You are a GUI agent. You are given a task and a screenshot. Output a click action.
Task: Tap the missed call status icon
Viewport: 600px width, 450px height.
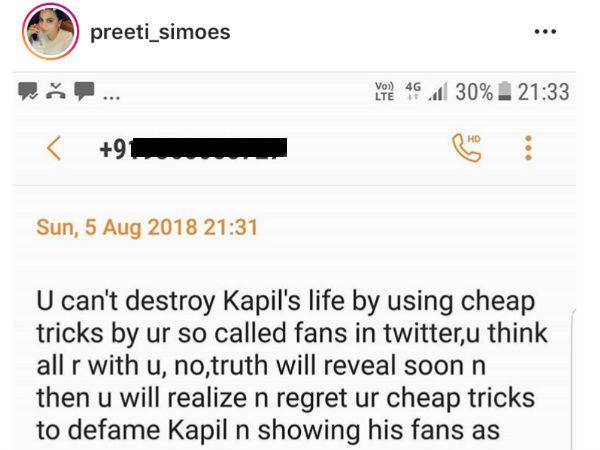56,93
